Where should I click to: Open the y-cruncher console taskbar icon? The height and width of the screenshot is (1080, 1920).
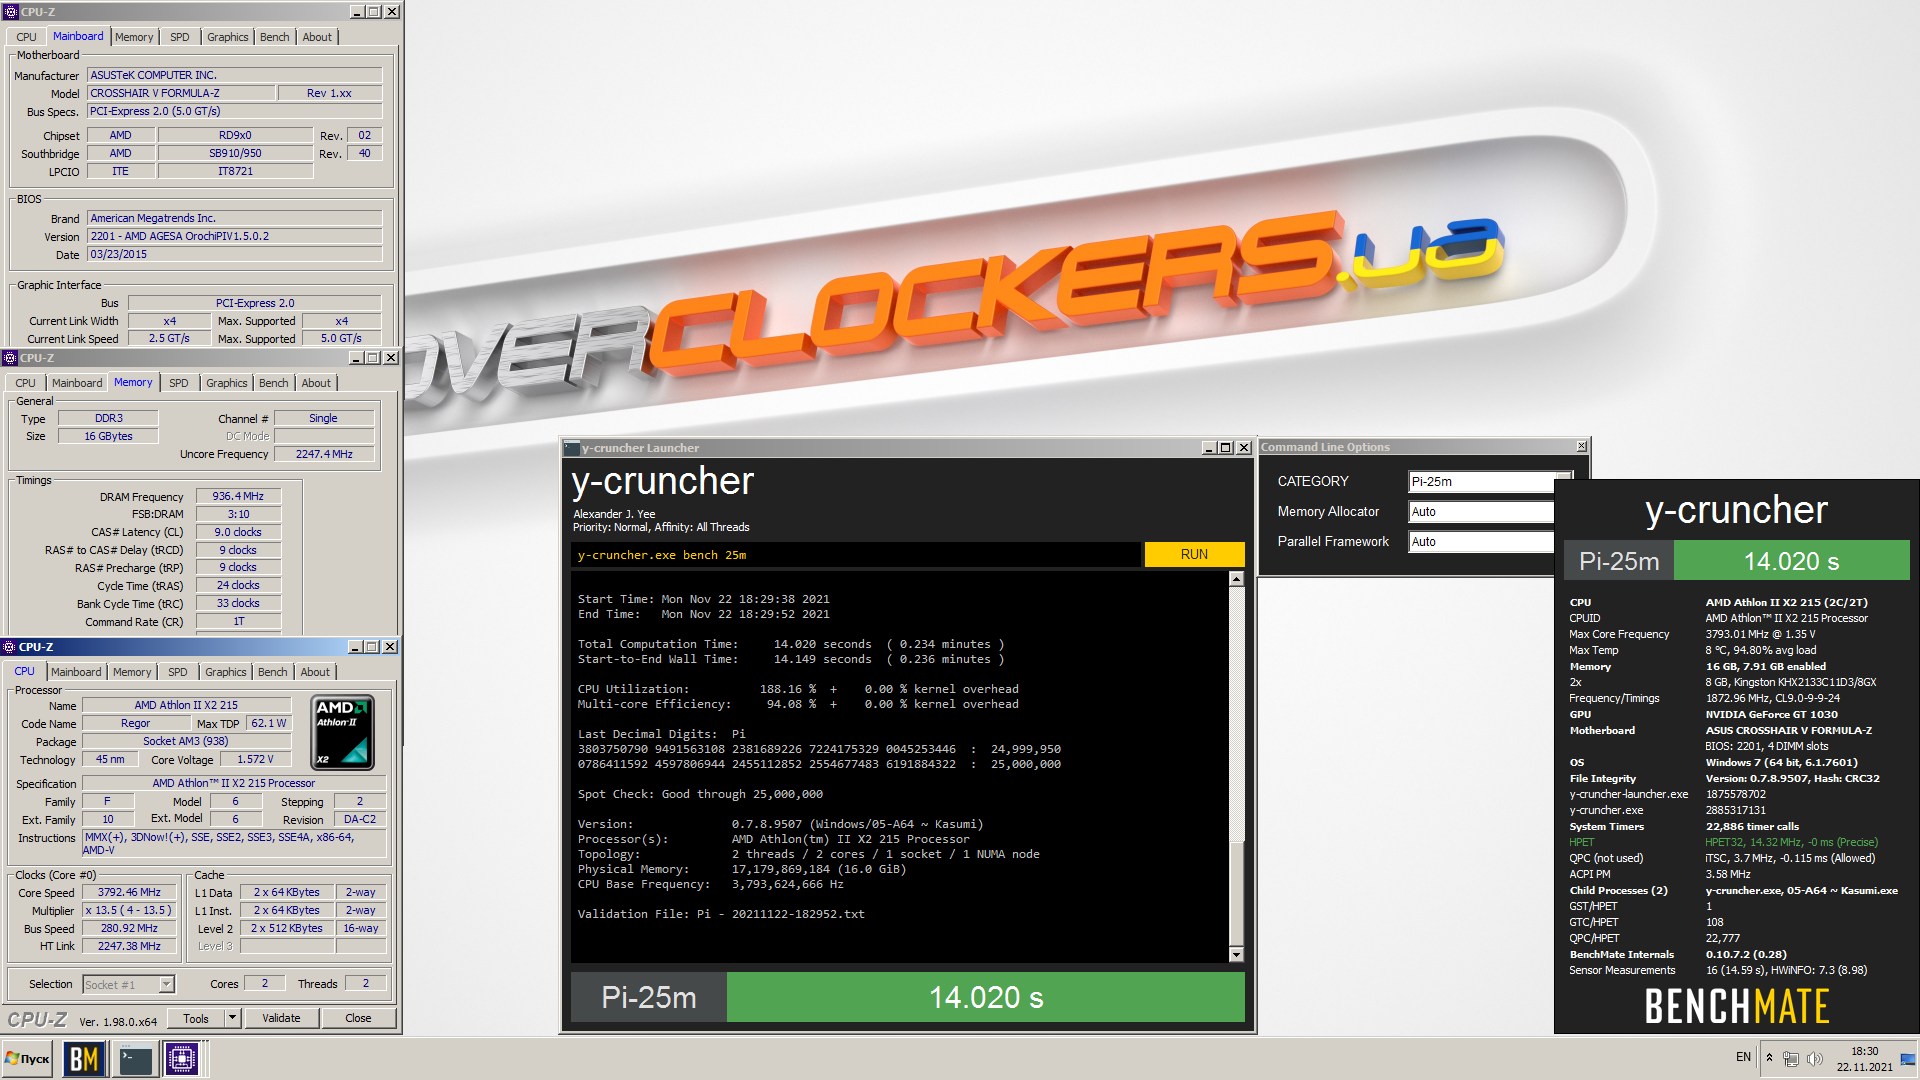[134, 1058]
